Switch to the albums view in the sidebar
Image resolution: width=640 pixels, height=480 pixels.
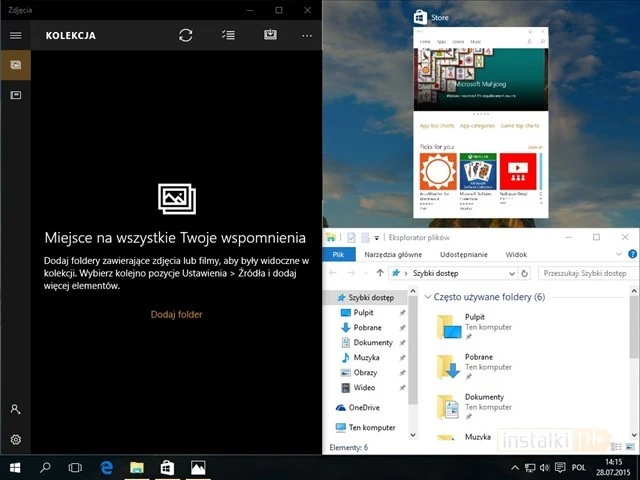pos(15,95)
